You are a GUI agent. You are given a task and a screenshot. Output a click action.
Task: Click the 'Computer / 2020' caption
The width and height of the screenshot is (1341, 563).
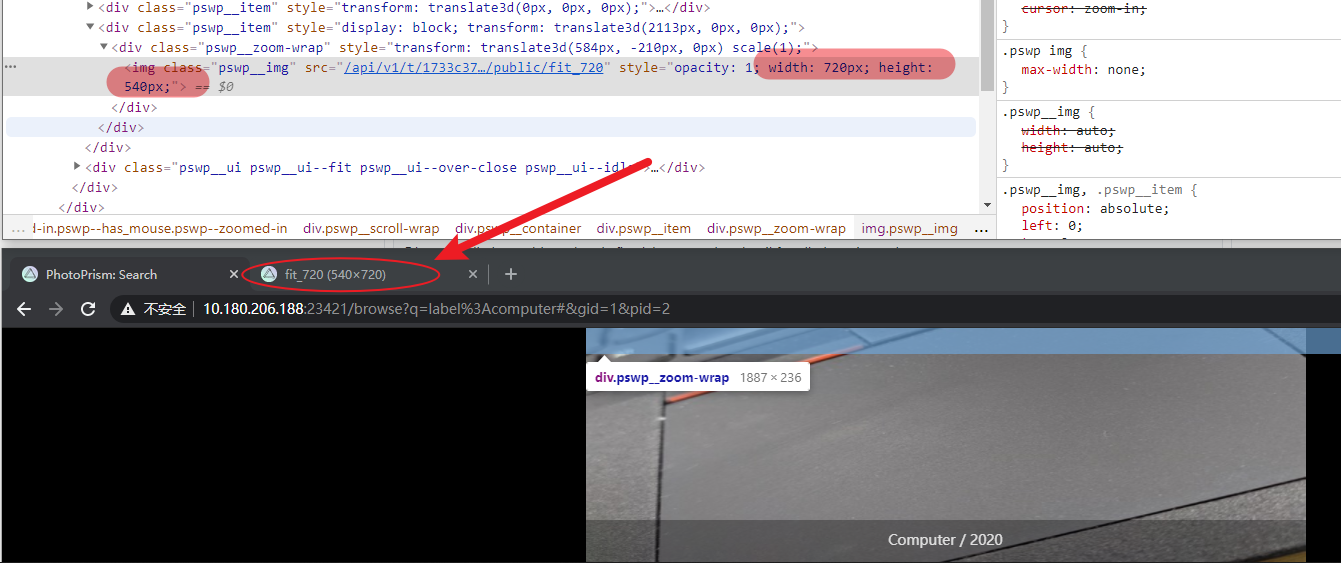(945, 540)
